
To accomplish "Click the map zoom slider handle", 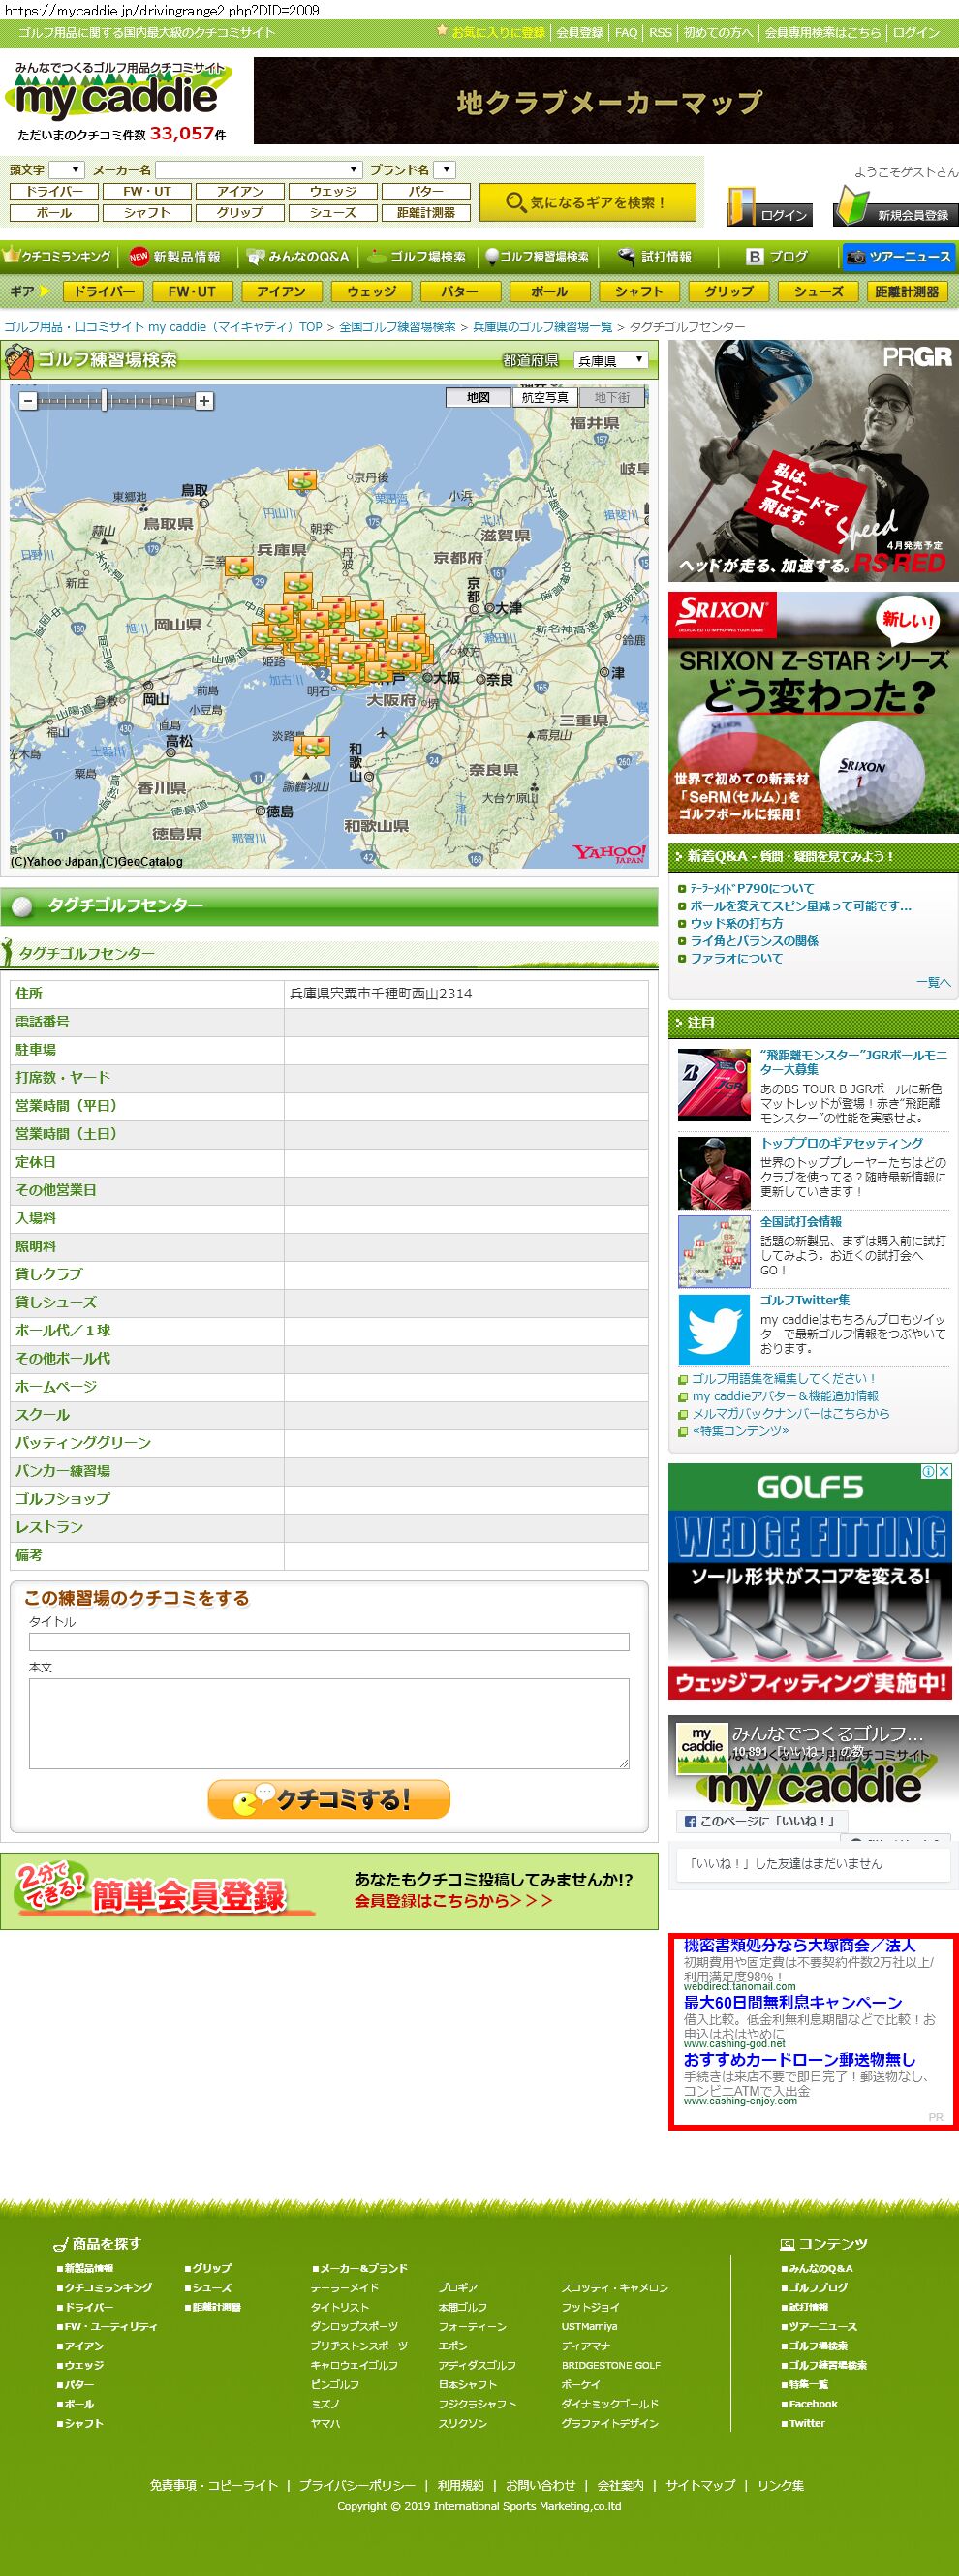I will (x=104, y=401).
